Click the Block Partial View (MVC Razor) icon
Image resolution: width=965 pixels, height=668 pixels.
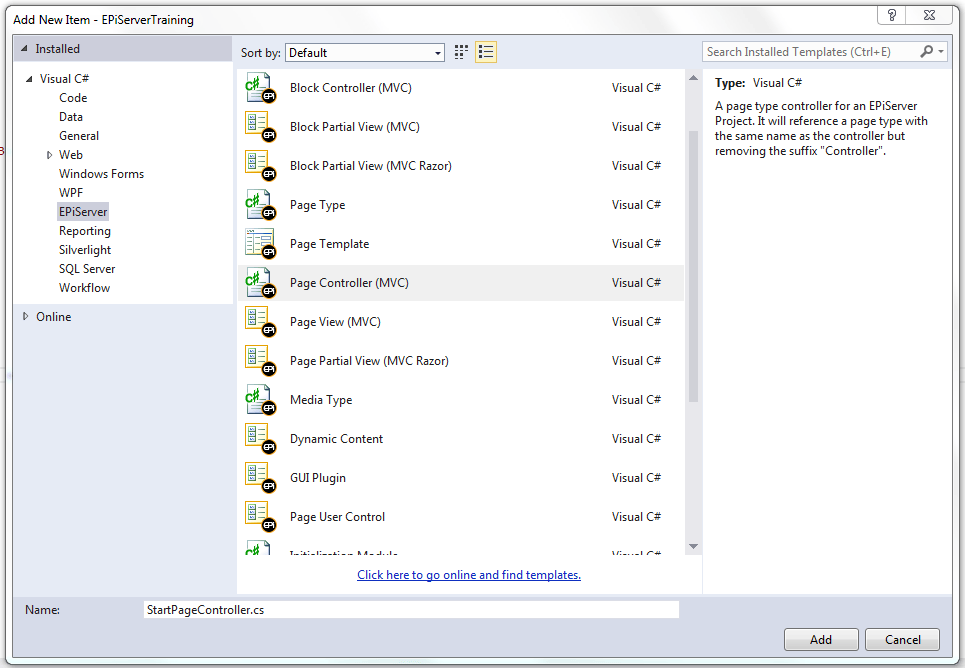tap(260, 166)
